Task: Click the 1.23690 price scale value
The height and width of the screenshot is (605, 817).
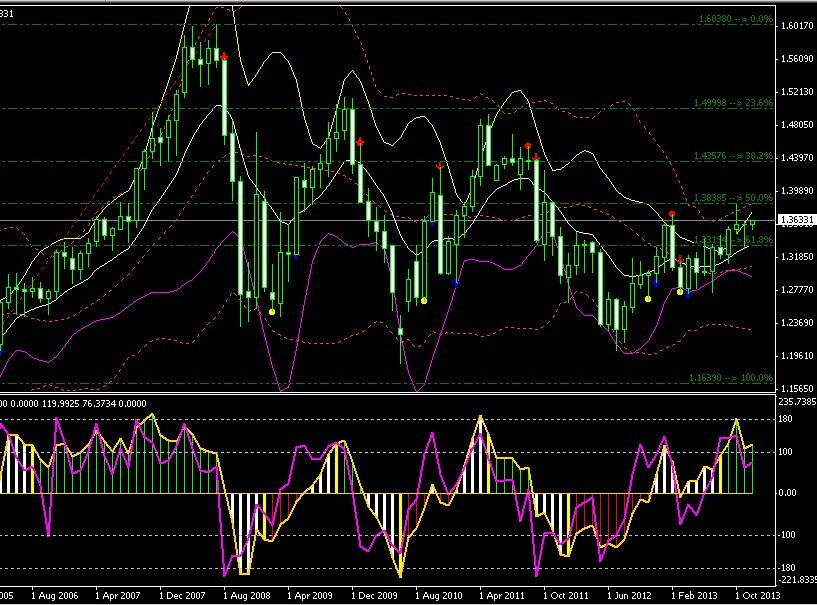Action: (797, 323)
